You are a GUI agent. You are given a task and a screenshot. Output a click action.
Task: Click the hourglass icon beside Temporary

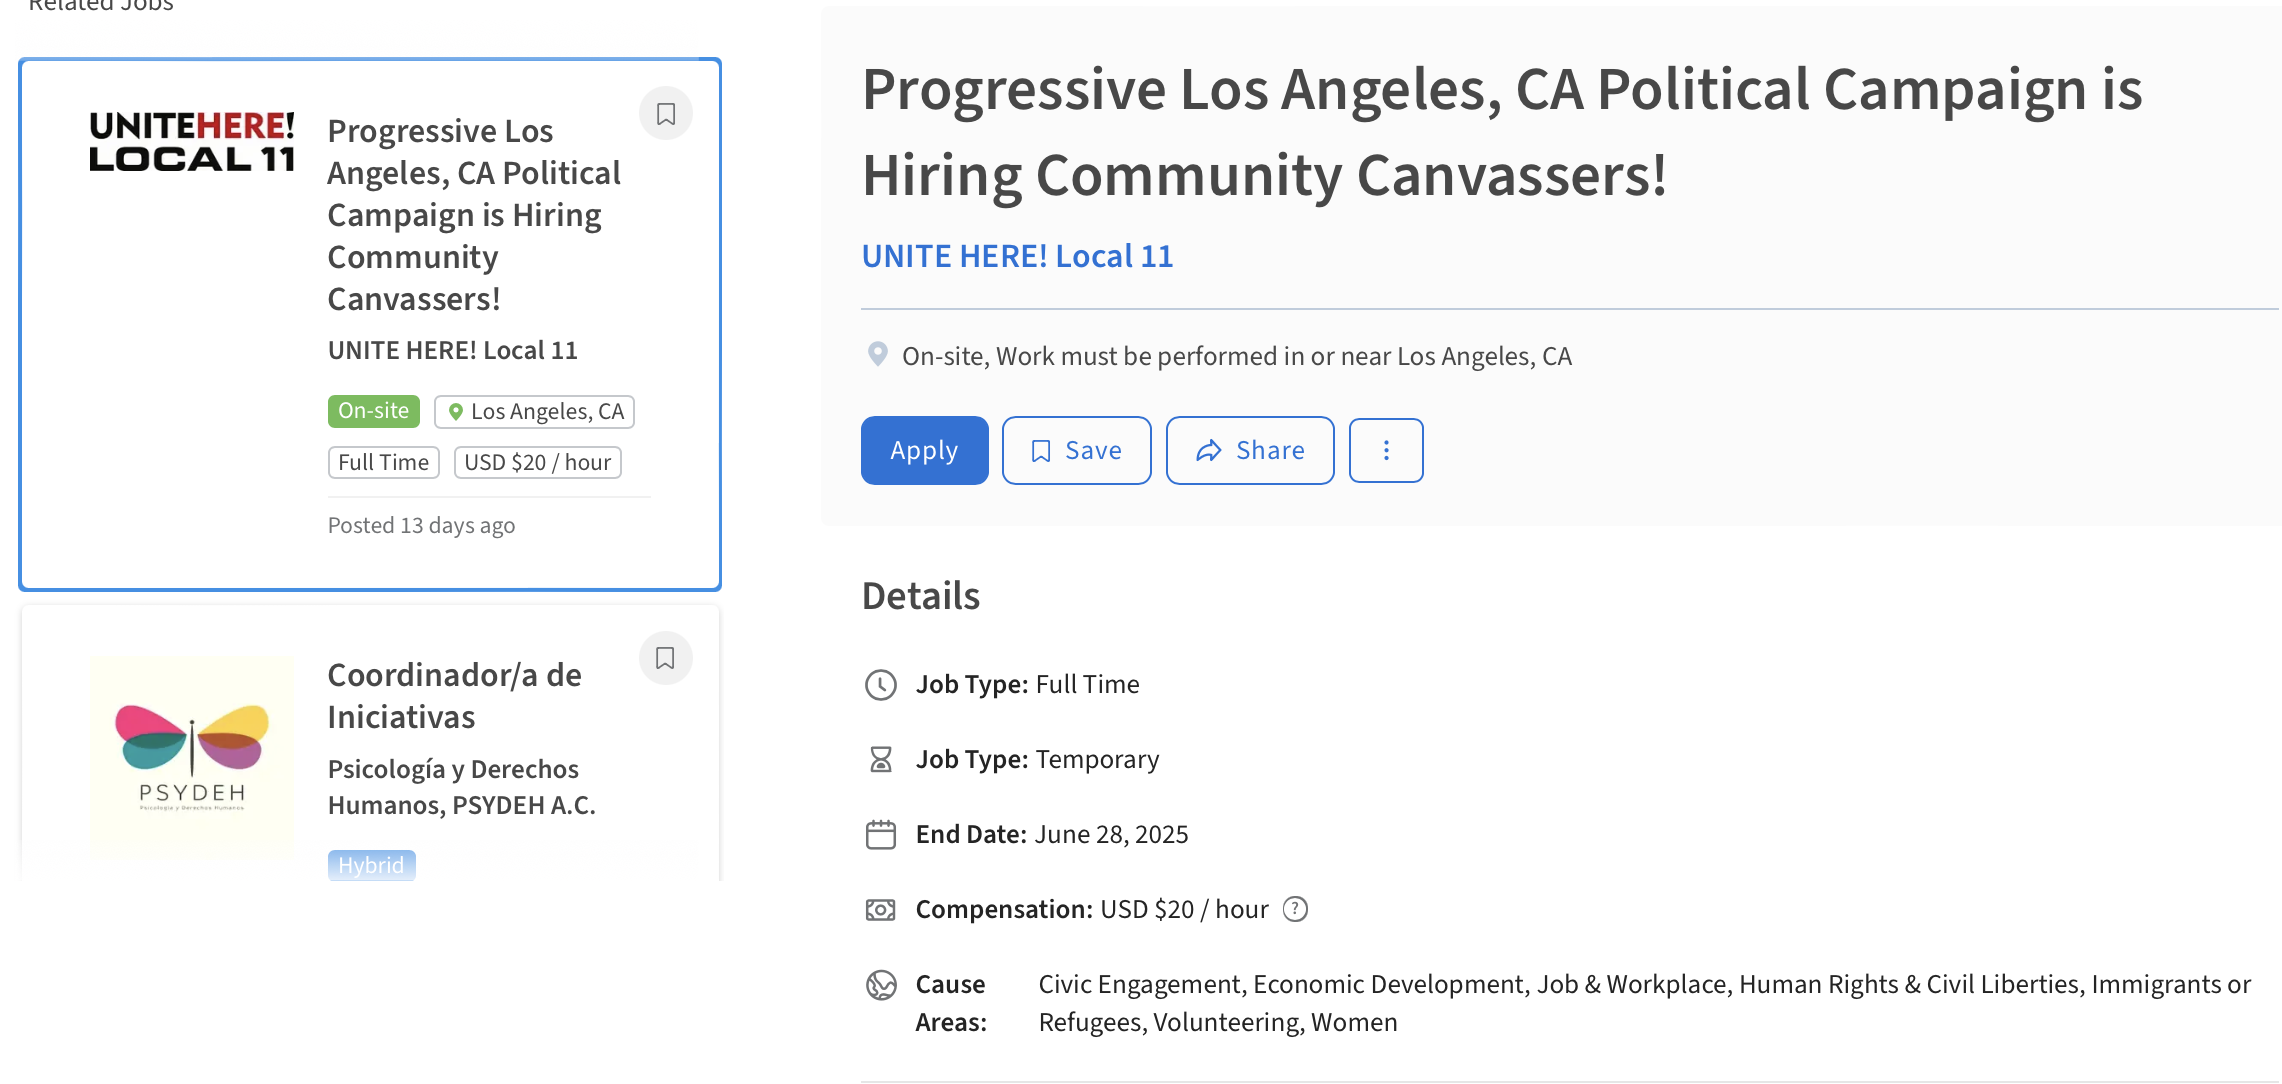(x=880, y=760)
